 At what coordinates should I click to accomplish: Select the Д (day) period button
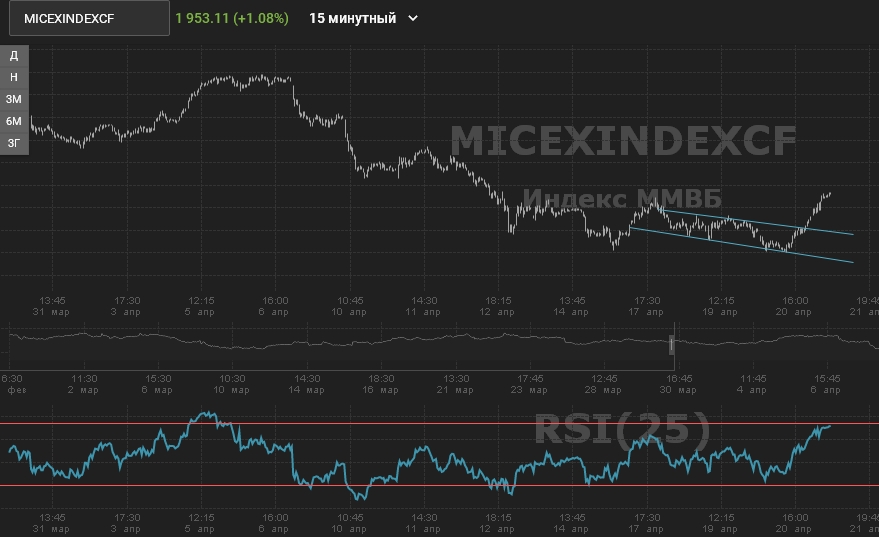(14, 55)
